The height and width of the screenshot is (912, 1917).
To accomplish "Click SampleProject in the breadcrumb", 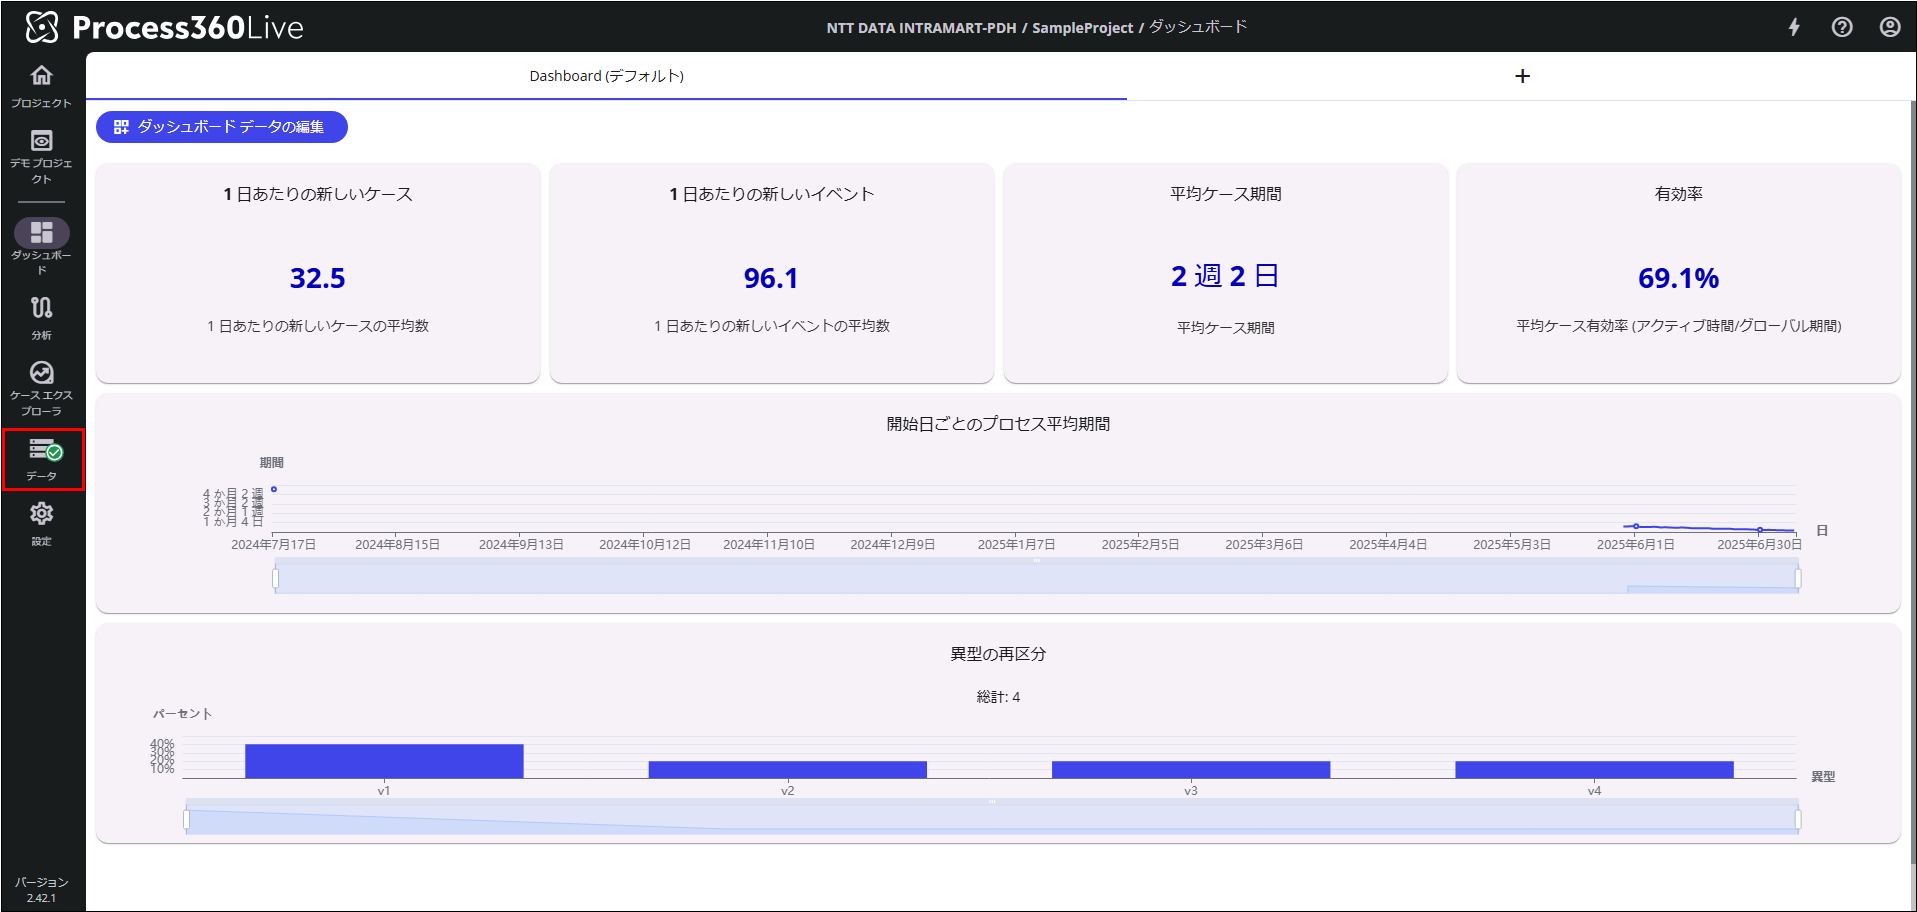I will coord(1082,28).
